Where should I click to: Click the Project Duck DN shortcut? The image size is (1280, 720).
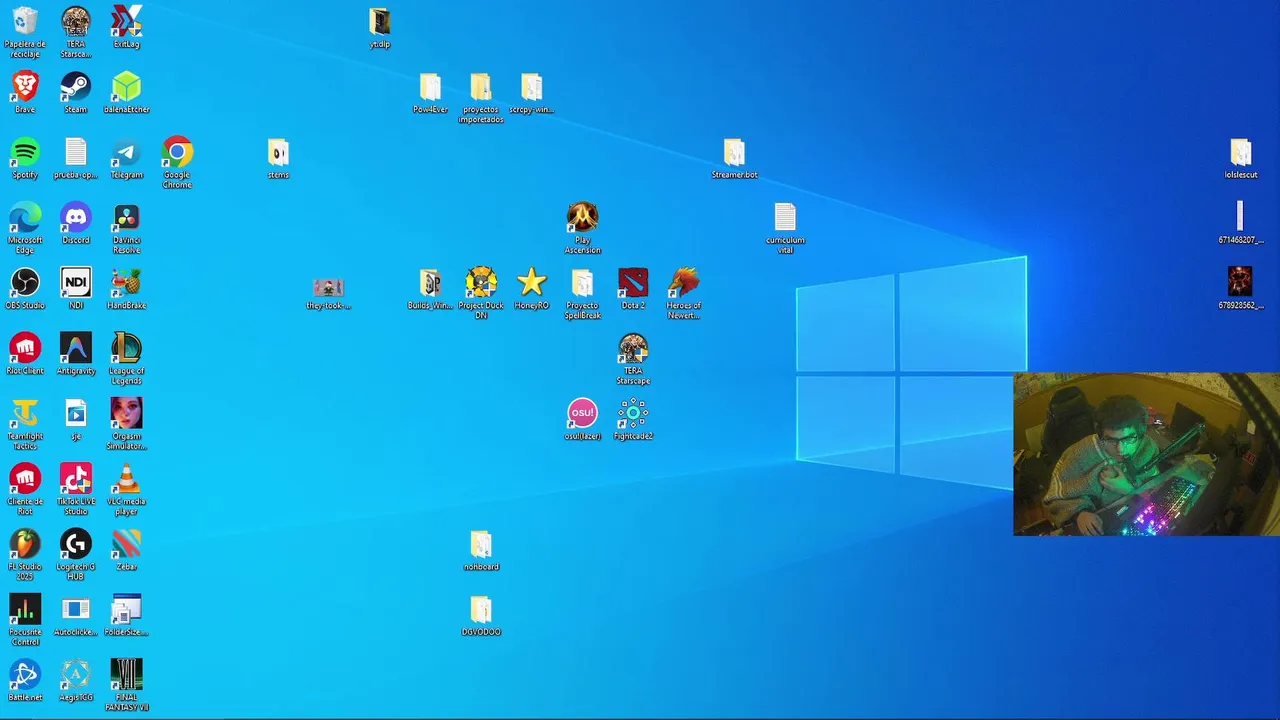coord(481,283)
